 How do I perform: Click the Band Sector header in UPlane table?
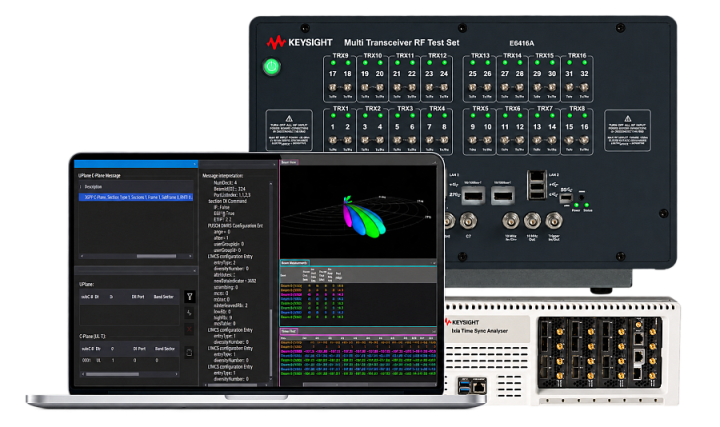pyautogui.click(x=163, y=297)
